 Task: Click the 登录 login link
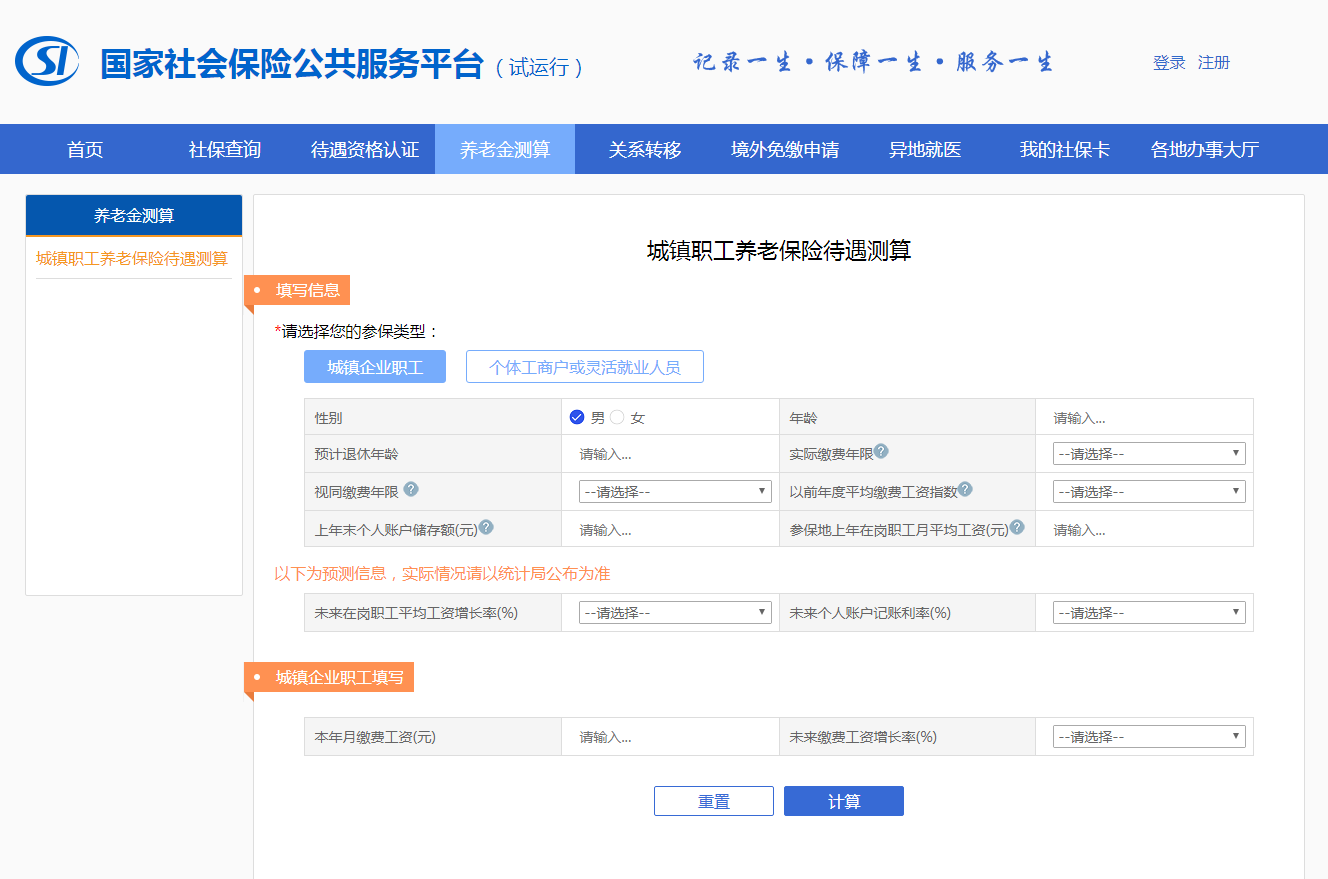1169,63
